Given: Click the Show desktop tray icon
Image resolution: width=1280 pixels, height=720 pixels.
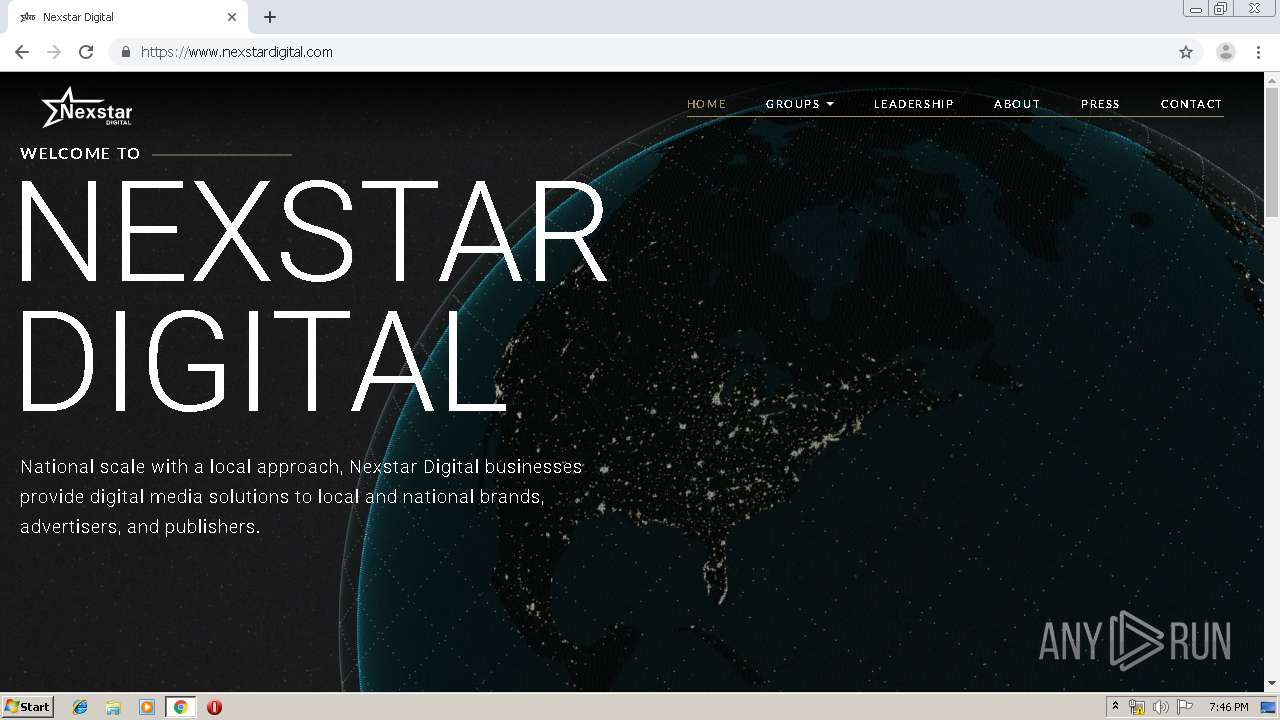Looking at the screenshot, I should (x=1269, y=707).
